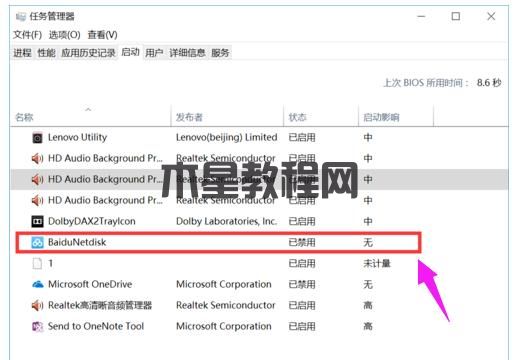Select the Microsoft OneDrive cloud icon
Viewport: 516px width, 360px height.
[x=38, y=284]
